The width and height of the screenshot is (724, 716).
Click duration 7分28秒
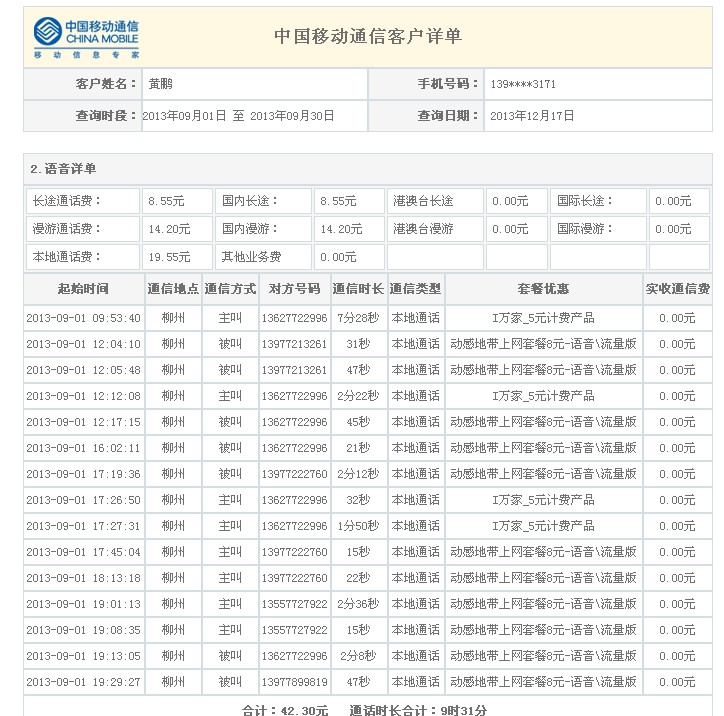(358, 318)
